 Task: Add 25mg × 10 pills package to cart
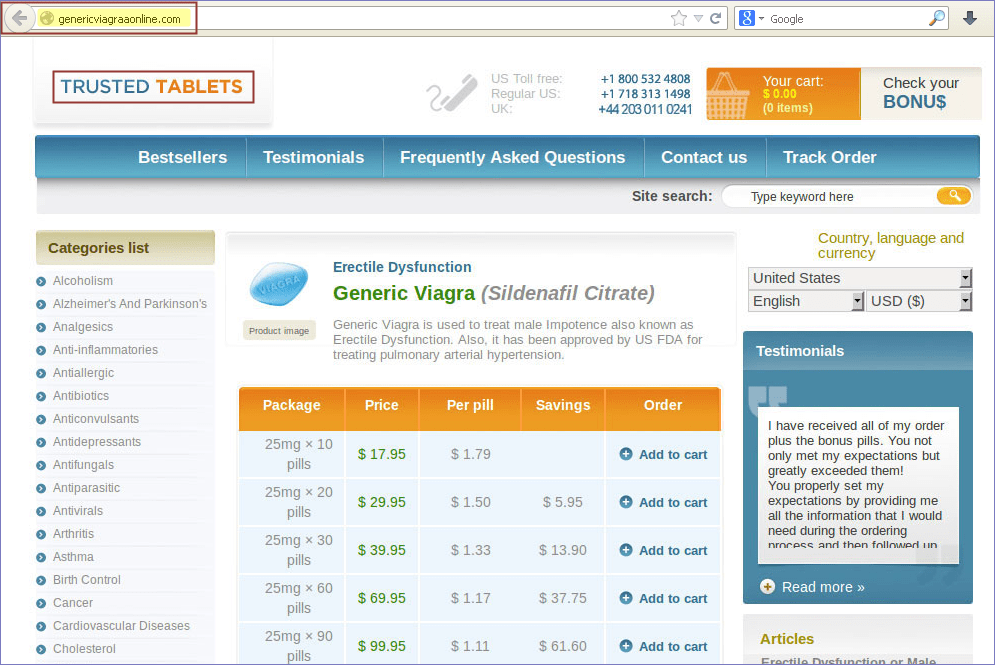pyautogui.click(x=663, y=454)
